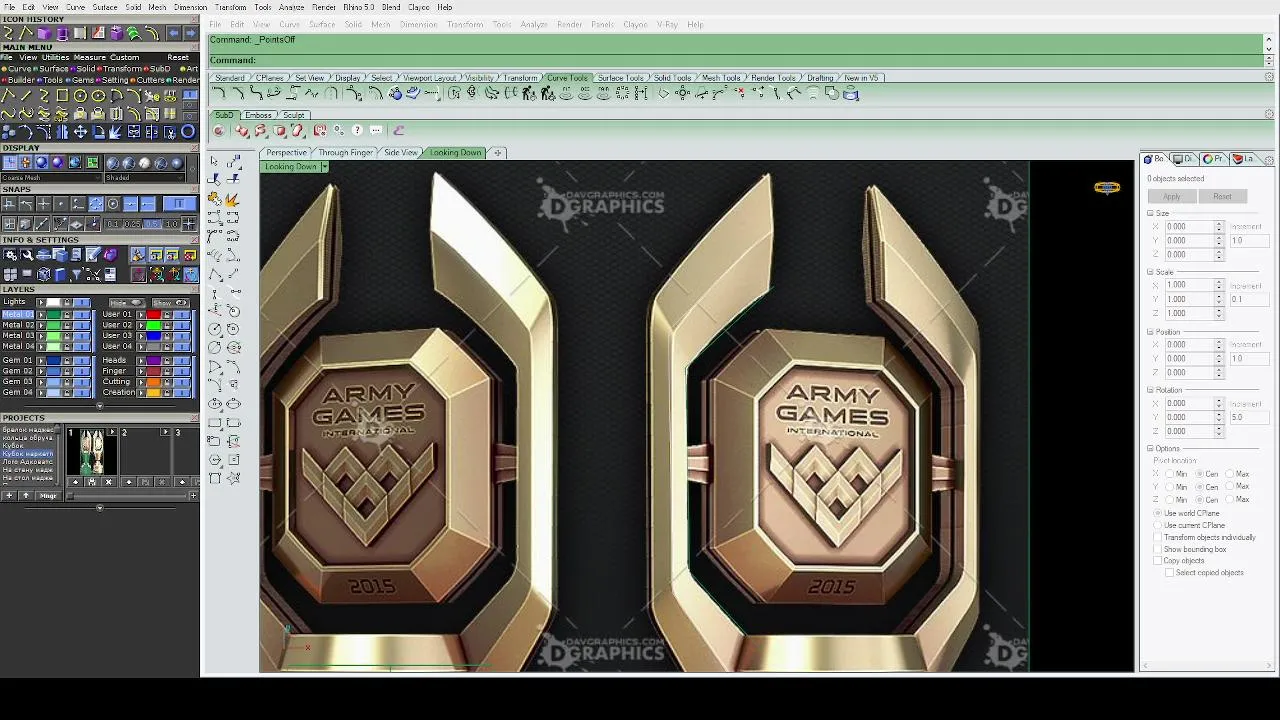Open the Gems category in Main Menu
1280x720 pixels.
pos(82,80)
